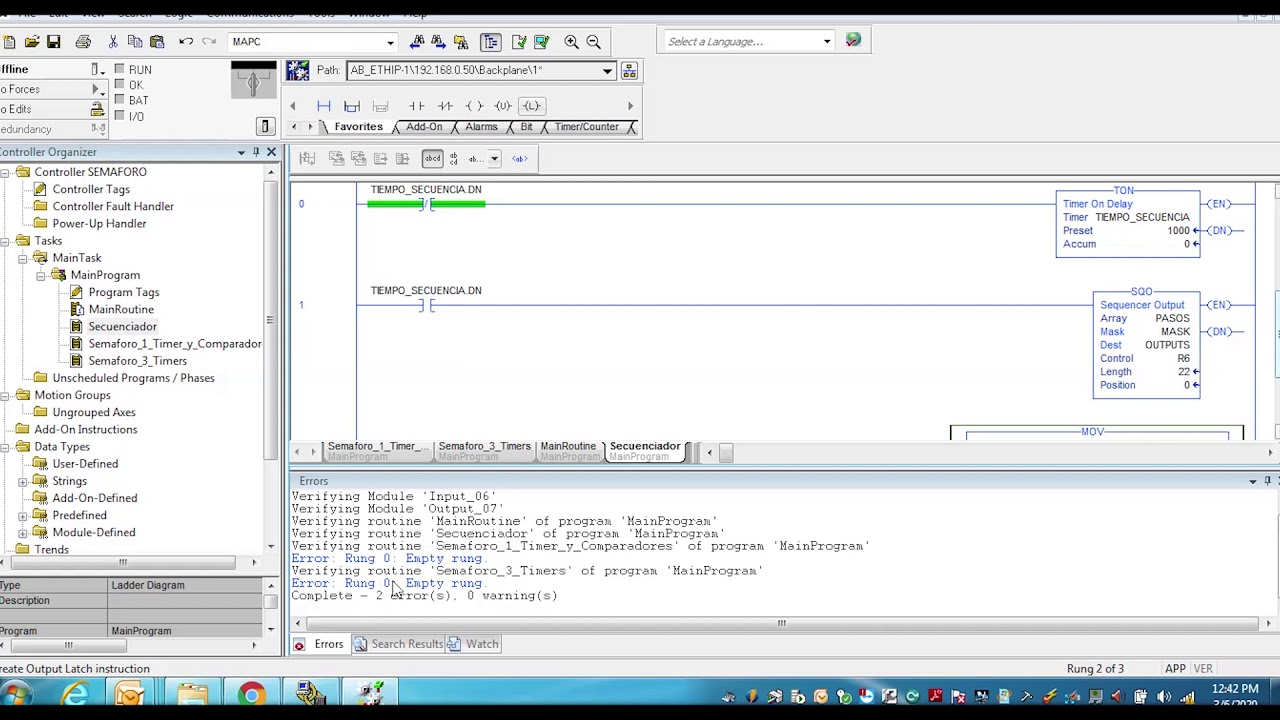
Task: Open the Offline controller status dropdown
Action: (97, 70)
